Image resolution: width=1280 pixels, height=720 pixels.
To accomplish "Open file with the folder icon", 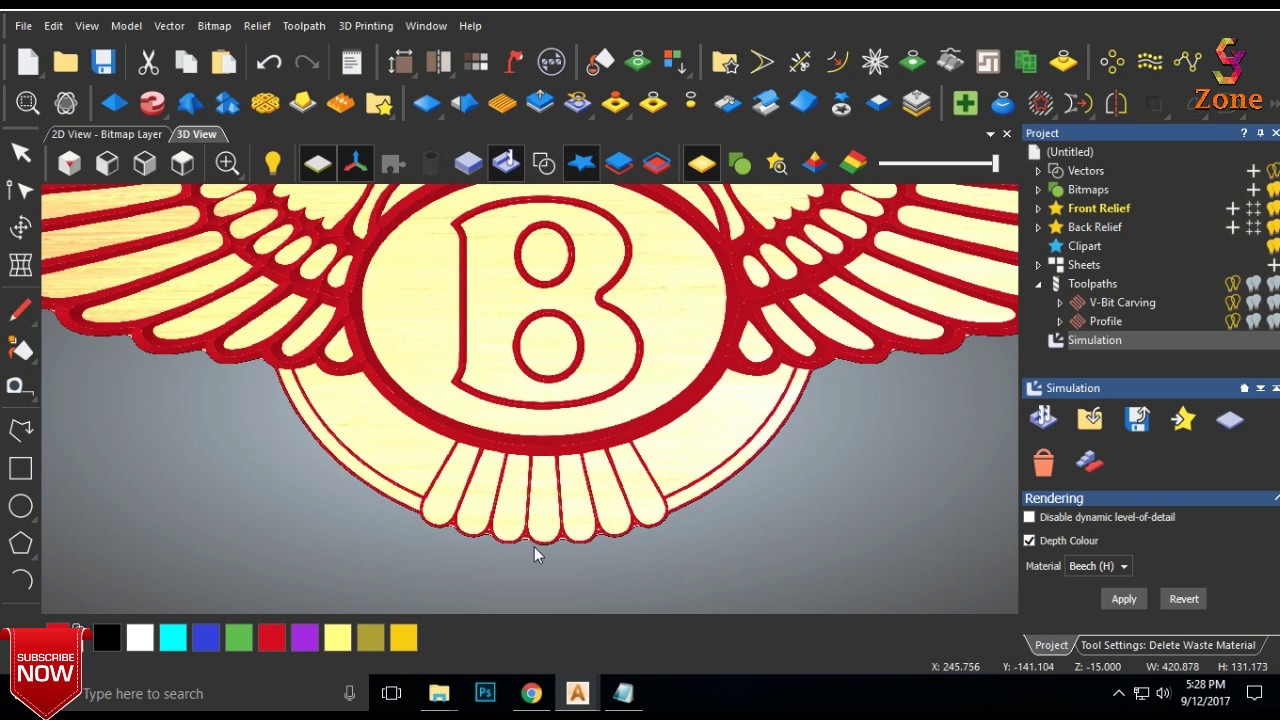I will coord(66,62).
